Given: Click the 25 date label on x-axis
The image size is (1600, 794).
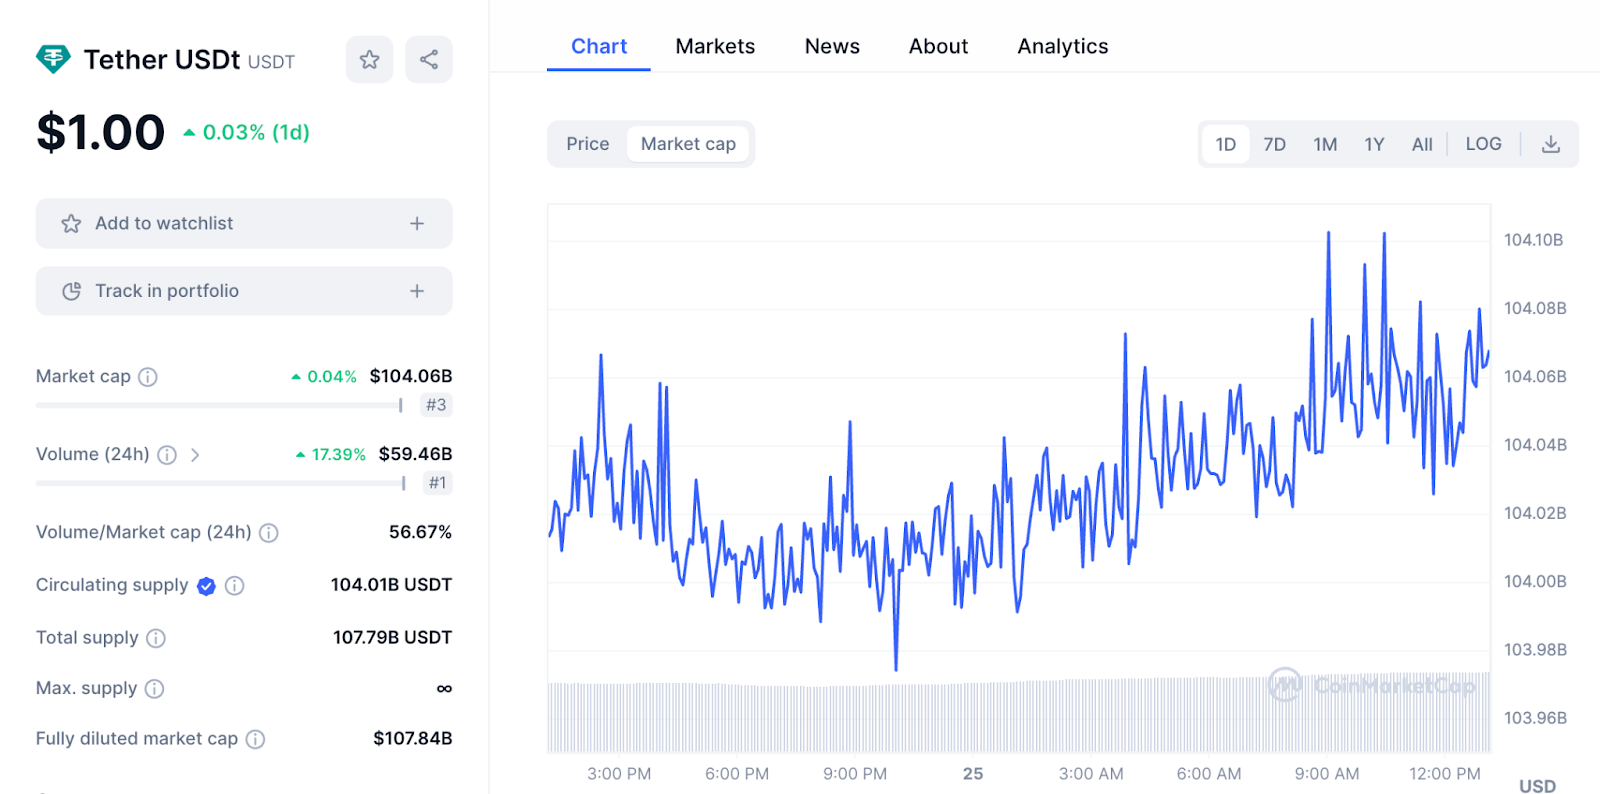Looking at the screenshot, I should point(973,774).
